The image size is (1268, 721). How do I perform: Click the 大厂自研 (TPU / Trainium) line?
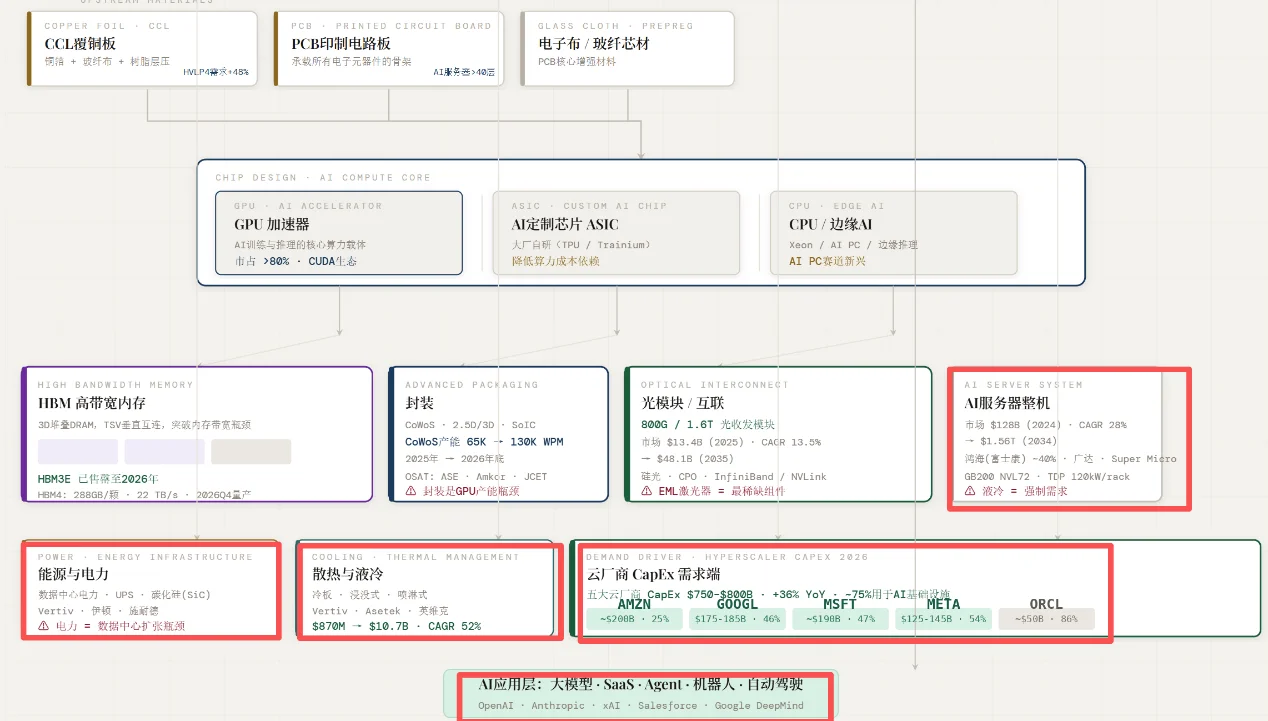(581, 245)
